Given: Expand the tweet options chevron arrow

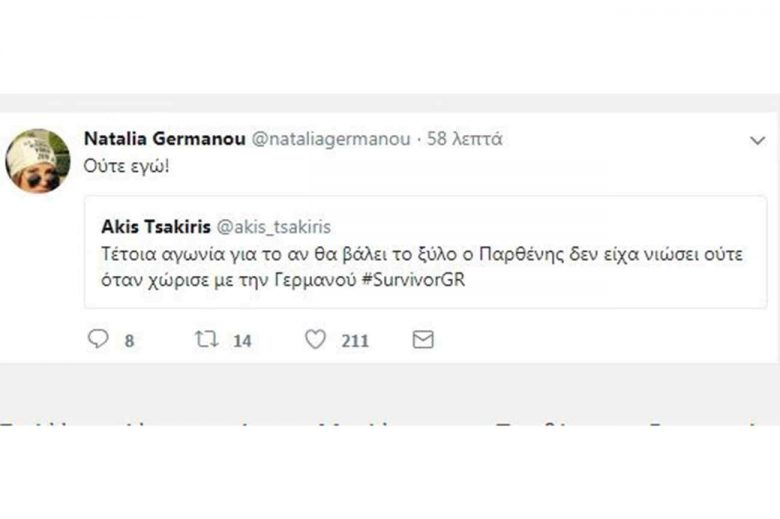Looking at the screenshot, I should tap(757, 141).
